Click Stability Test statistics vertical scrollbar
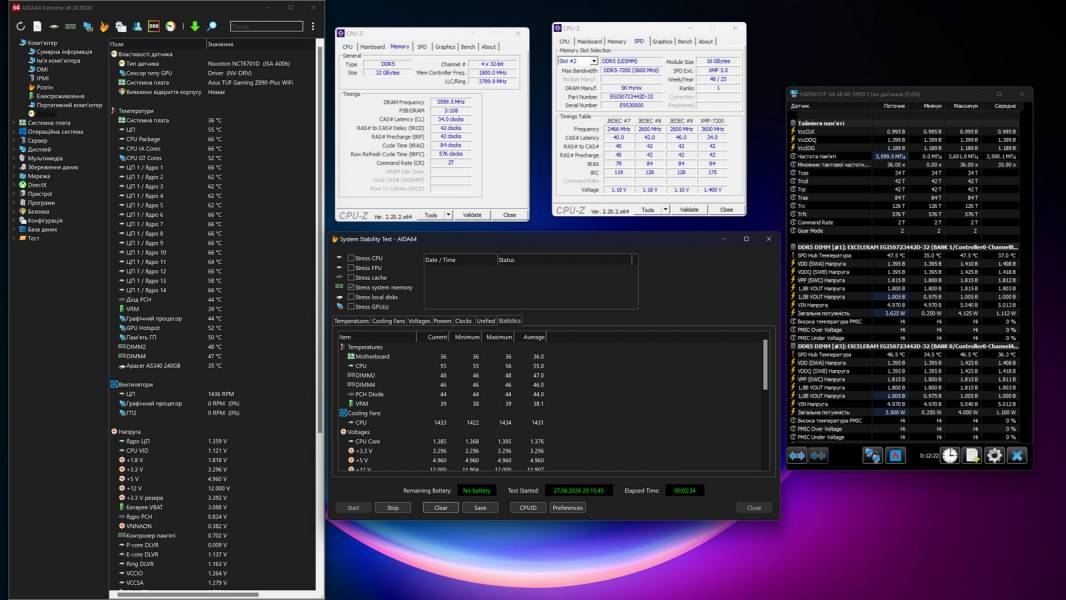The image size is (1066, 600). [x=765, y=366]
